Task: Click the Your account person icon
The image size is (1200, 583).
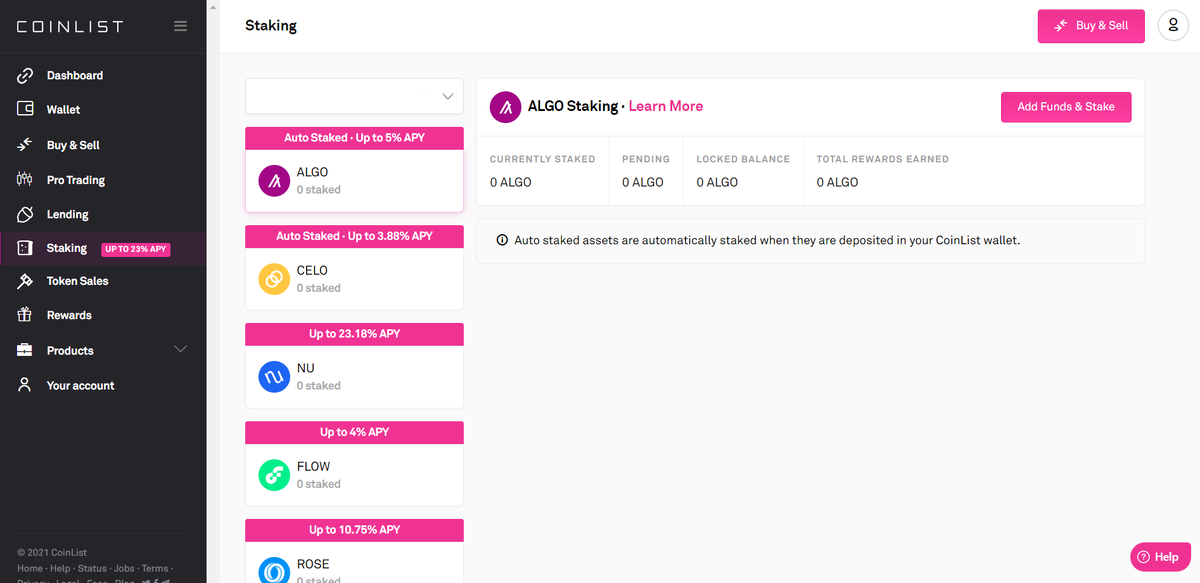Action: point(25,385)
